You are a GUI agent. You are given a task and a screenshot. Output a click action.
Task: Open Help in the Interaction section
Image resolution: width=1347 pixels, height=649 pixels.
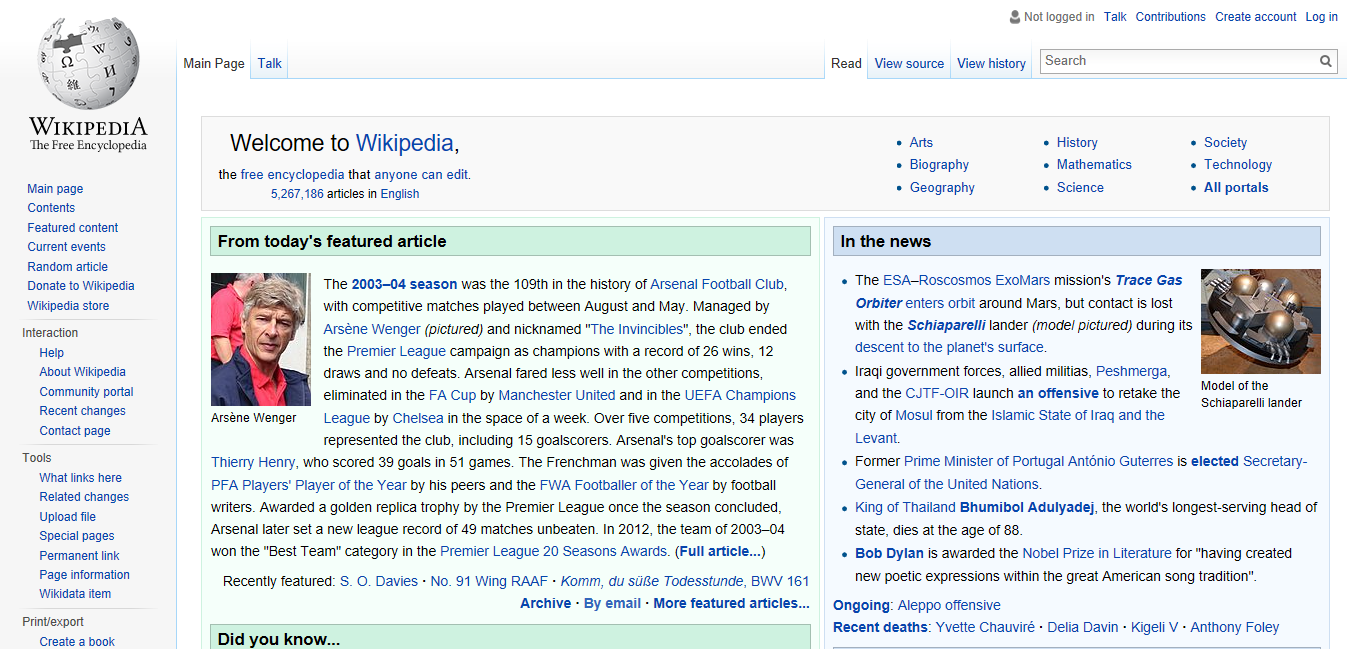click(51, 353)
